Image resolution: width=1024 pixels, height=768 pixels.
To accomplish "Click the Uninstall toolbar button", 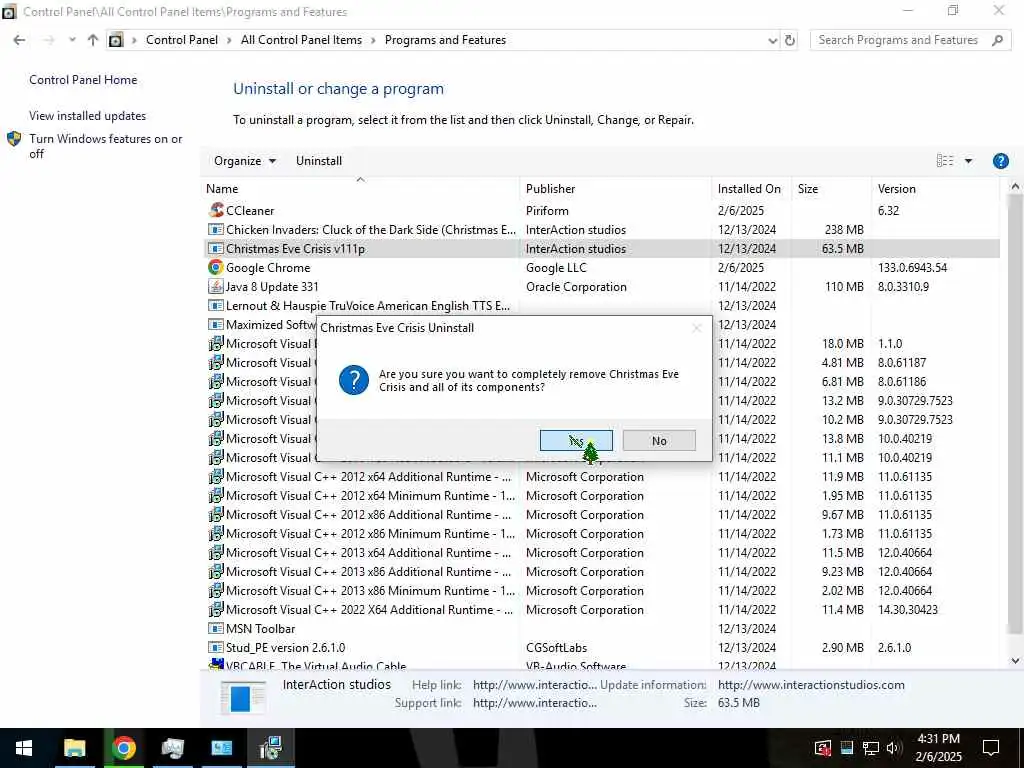I will tap(319, 161).
